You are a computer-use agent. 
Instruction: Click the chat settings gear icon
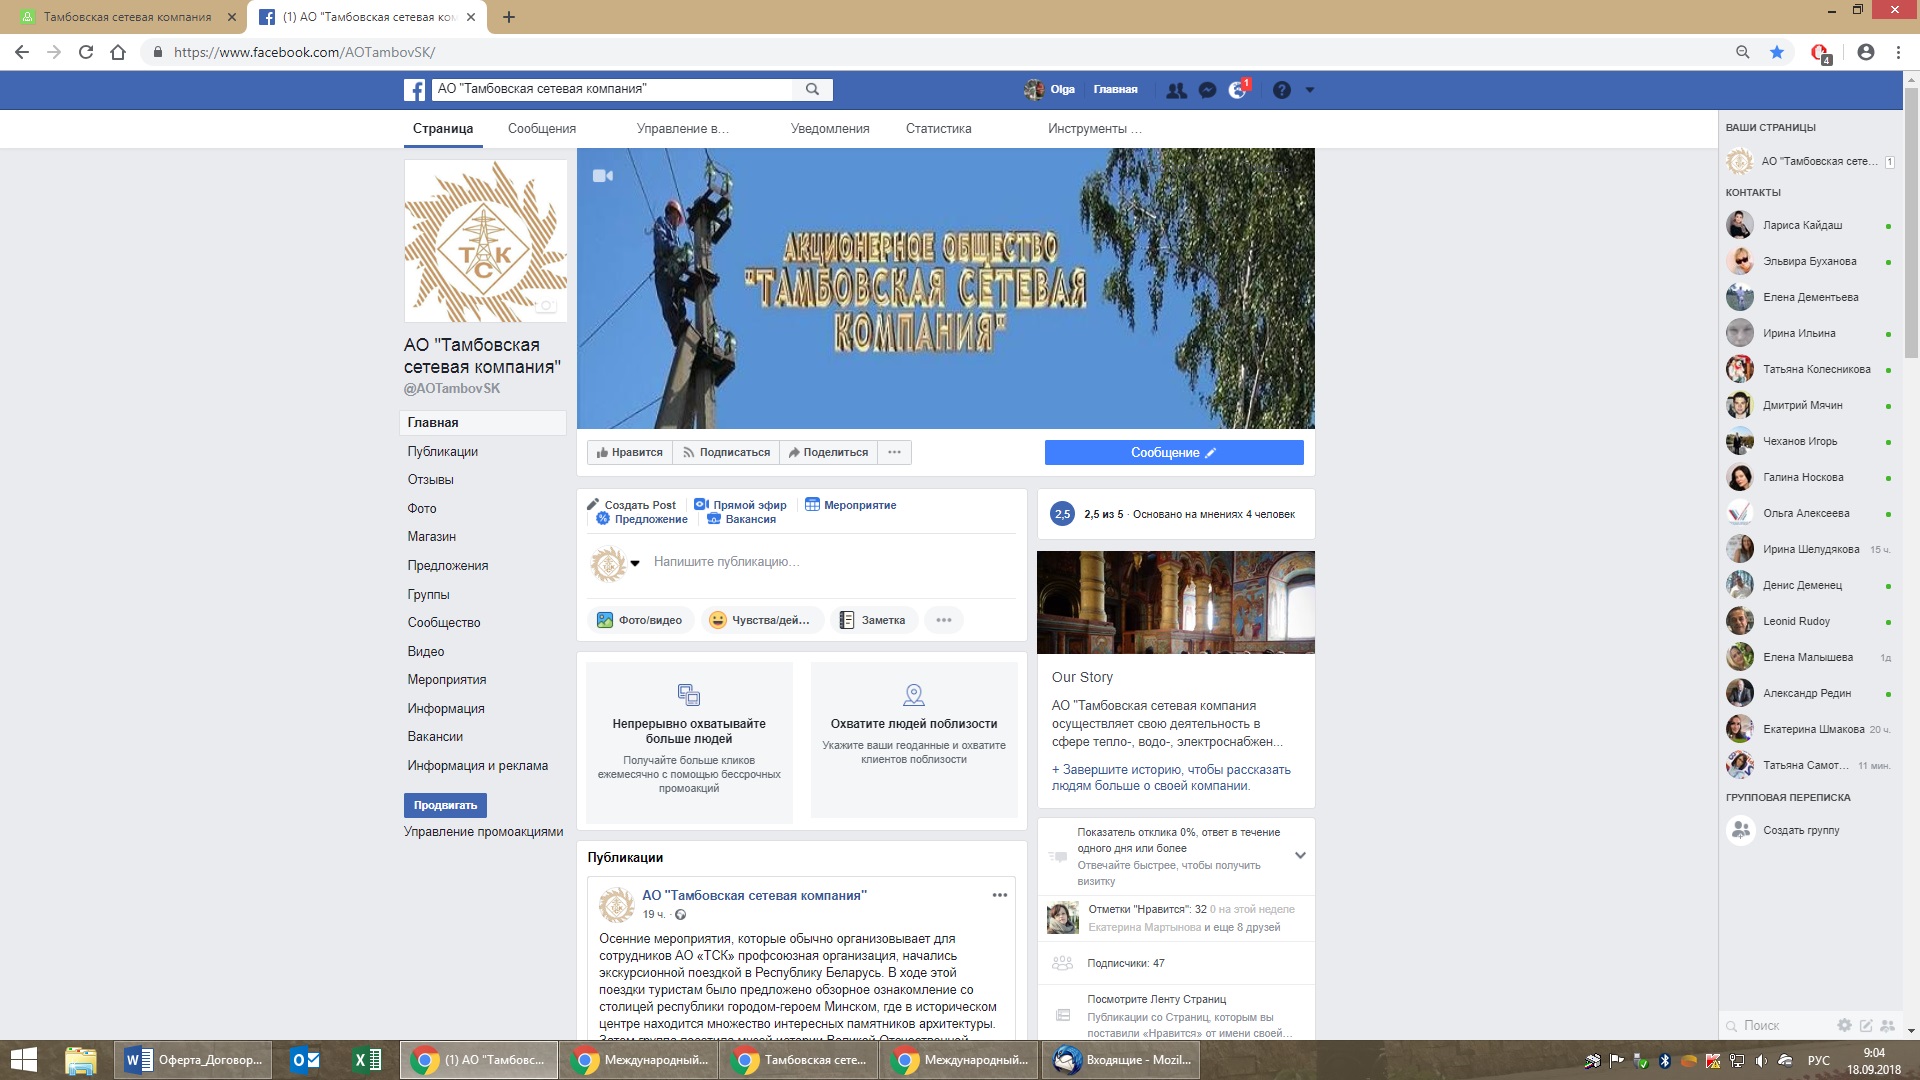click(x=1844, y=1025)
